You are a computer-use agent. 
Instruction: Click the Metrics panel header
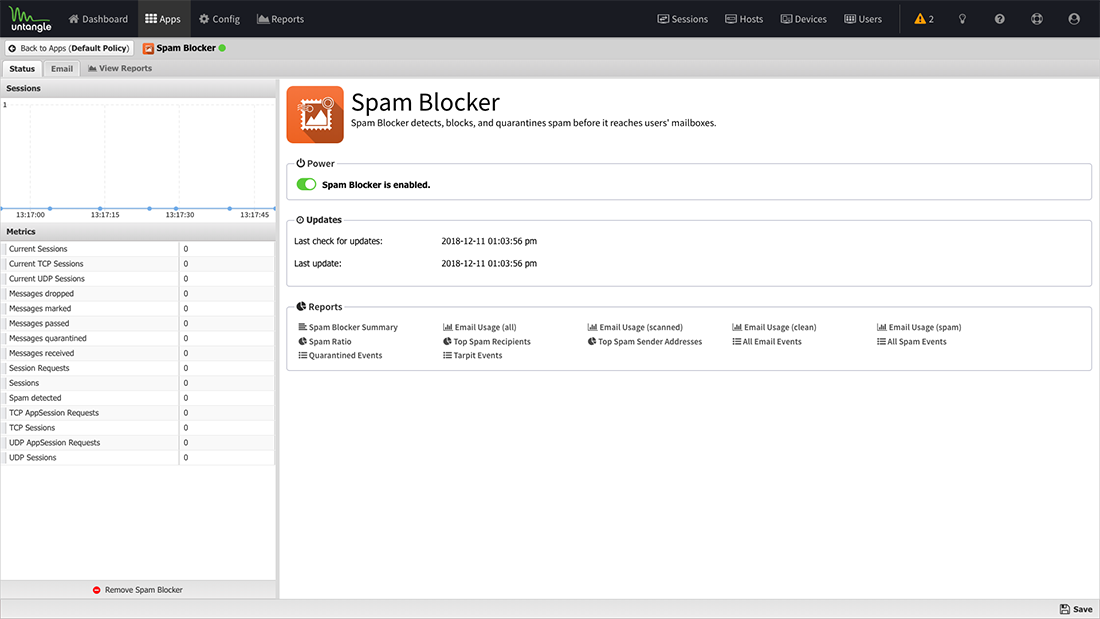click(x=138, y=232)
